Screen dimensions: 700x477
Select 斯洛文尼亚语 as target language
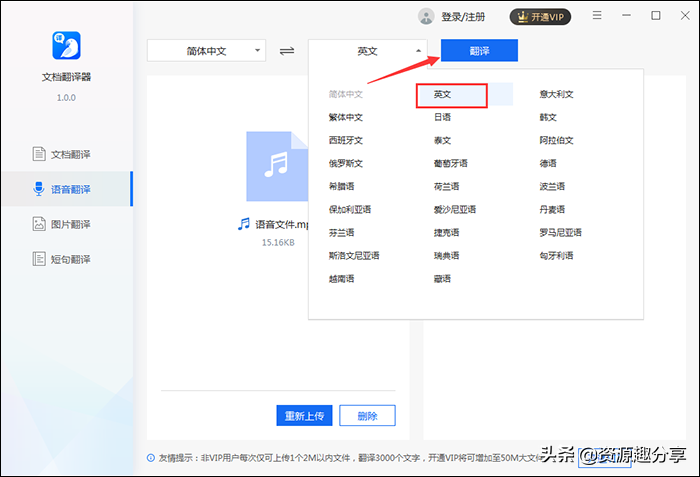tap(354, 256)
